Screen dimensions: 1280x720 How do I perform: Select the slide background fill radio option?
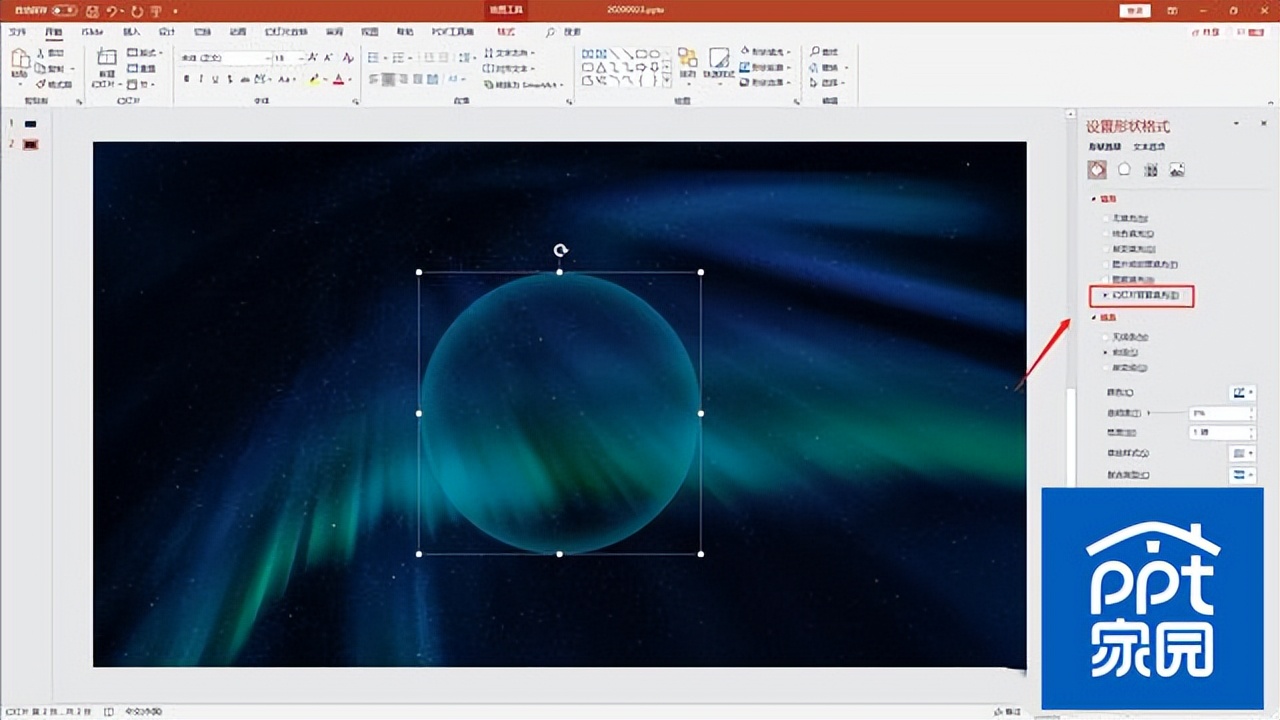[1104, 296]
